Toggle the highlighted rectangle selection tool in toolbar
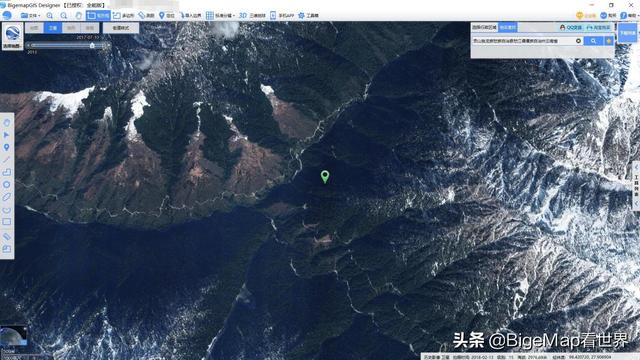This screenshot has width=640, height=360. click(x=98, y=16)
